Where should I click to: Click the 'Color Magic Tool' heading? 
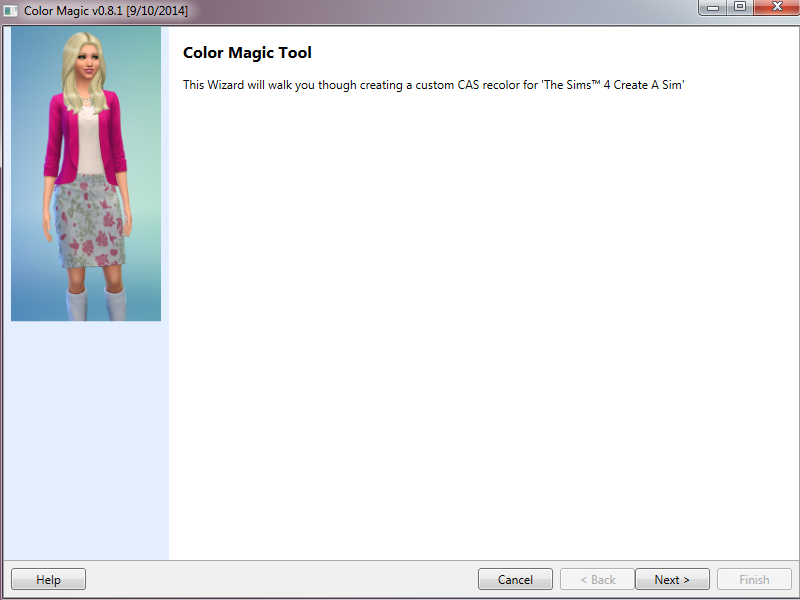pyautogui.click(x=247, y=53)
